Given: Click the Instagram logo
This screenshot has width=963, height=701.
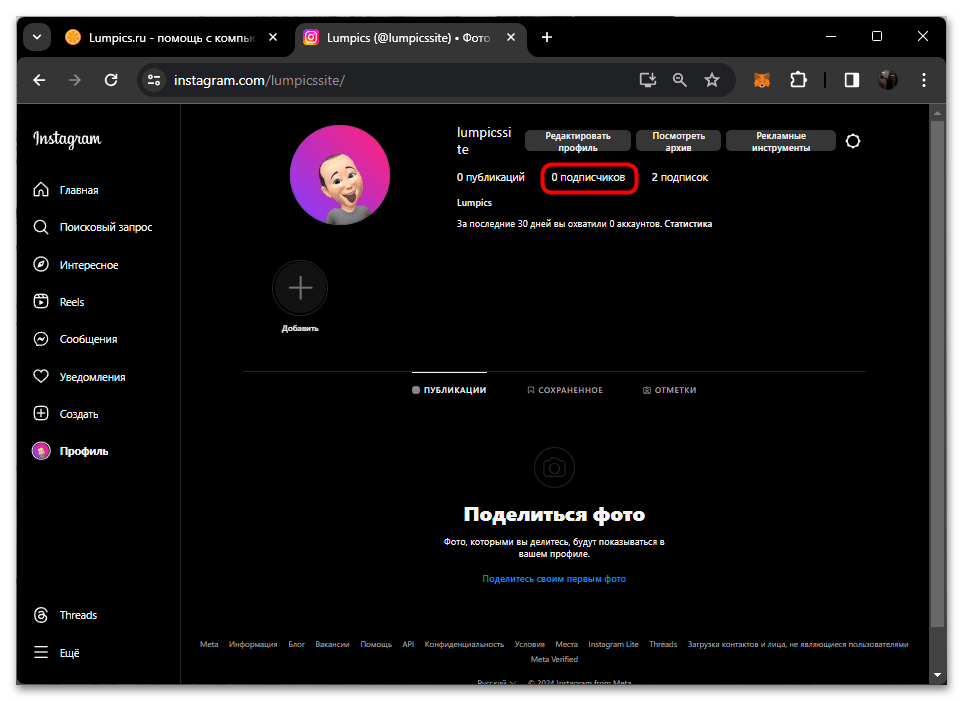Looking at the screenshot, I should pos(67,139).
